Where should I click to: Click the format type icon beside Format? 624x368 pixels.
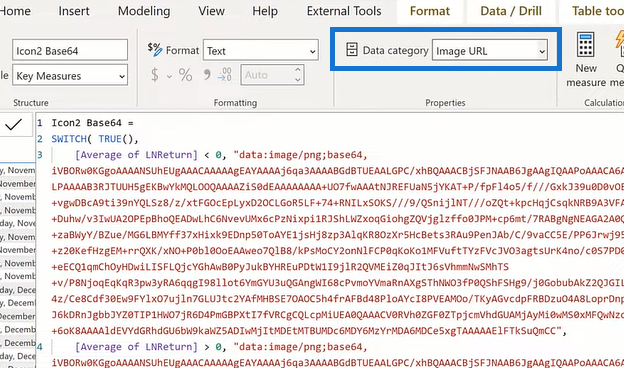(154, 50)
